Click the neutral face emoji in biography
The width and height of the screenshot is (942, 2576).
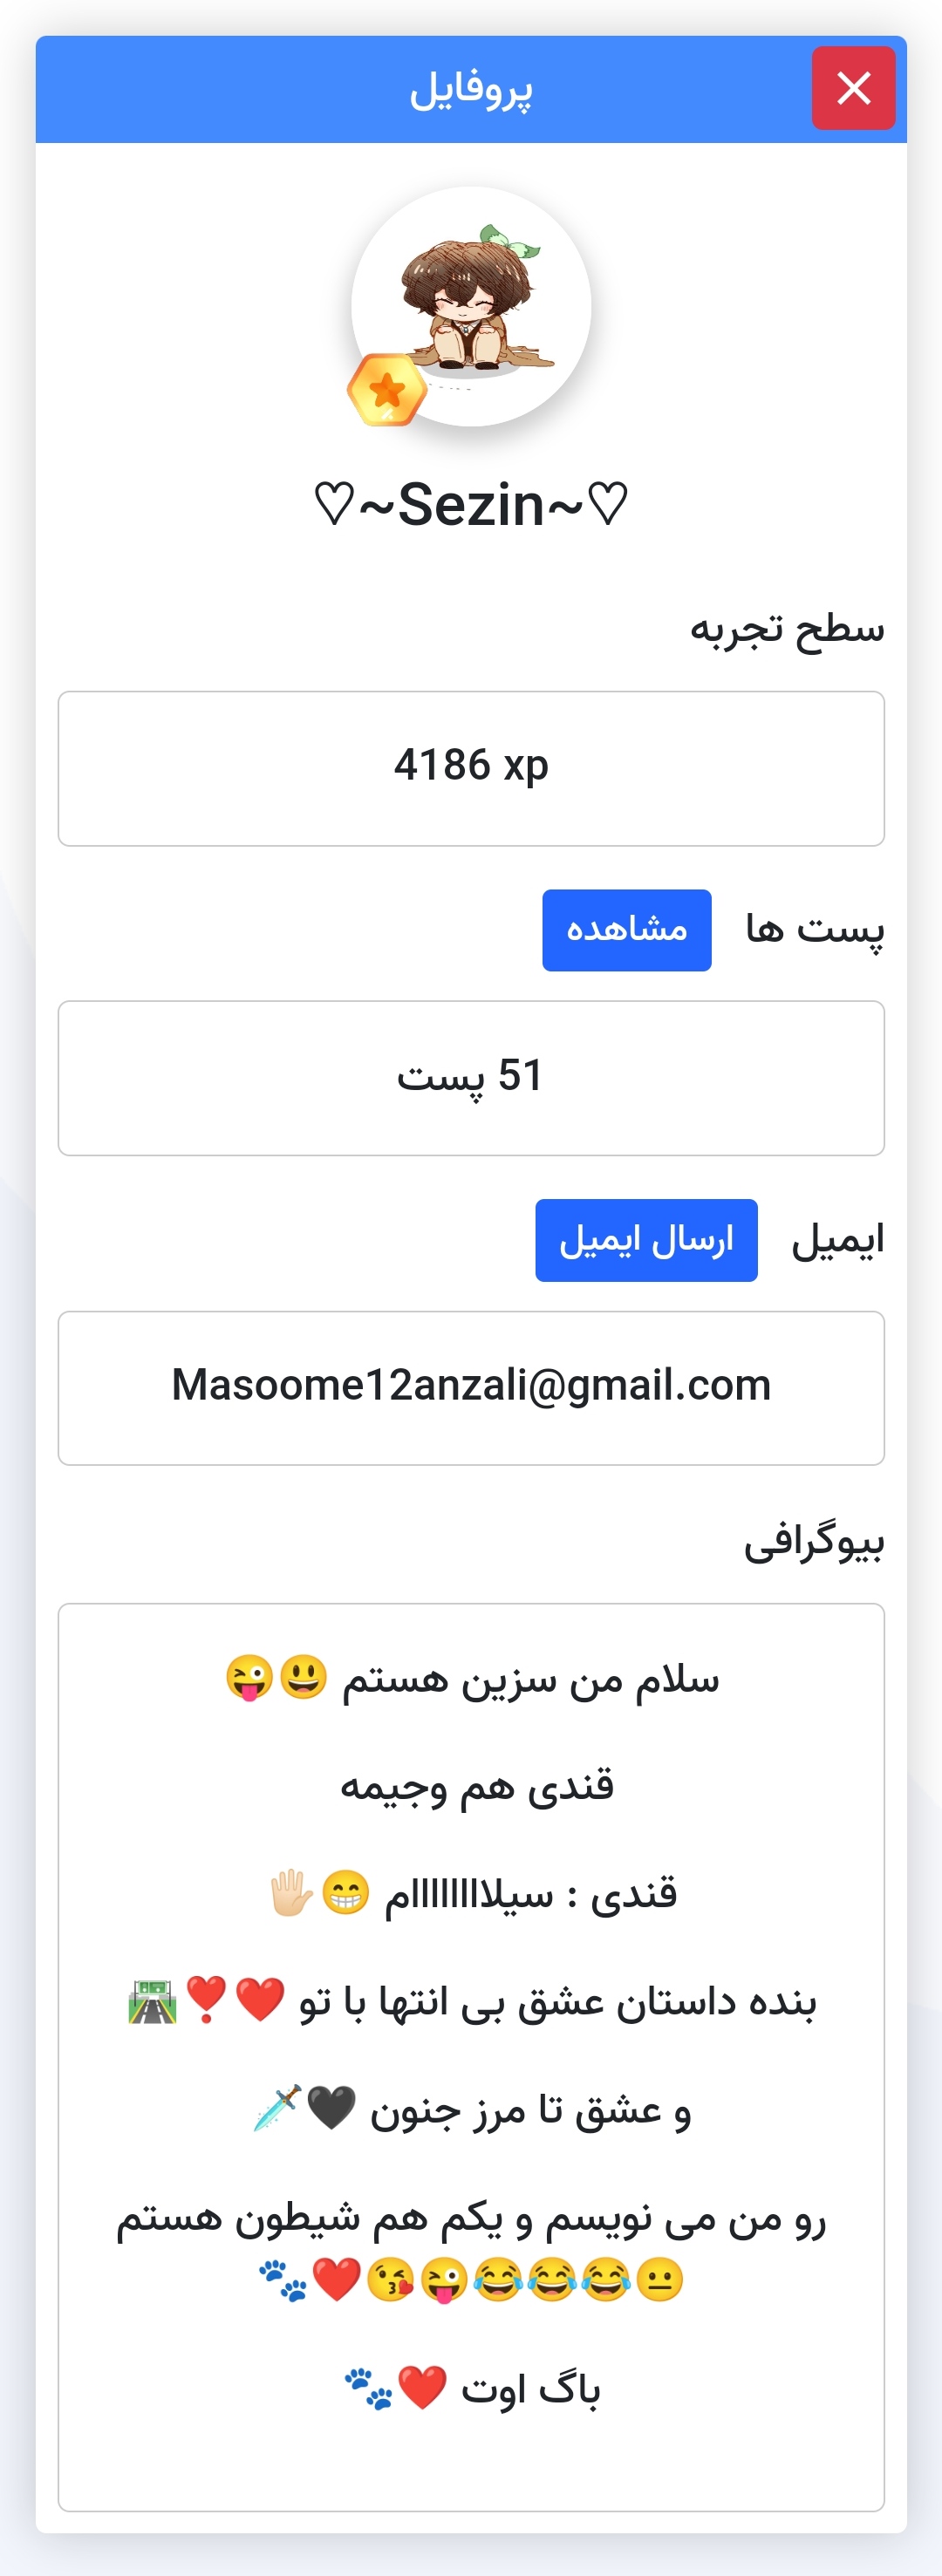point(660,2280)
